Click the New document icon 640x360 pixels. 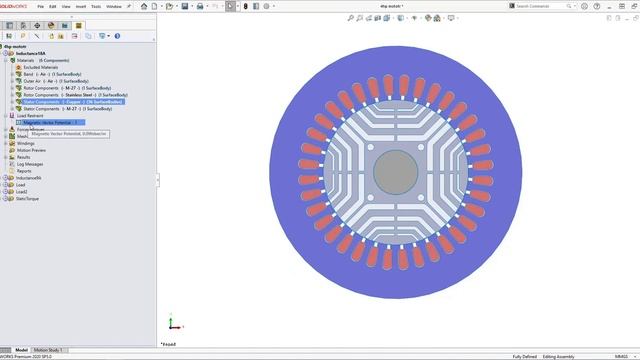point(155,6)
